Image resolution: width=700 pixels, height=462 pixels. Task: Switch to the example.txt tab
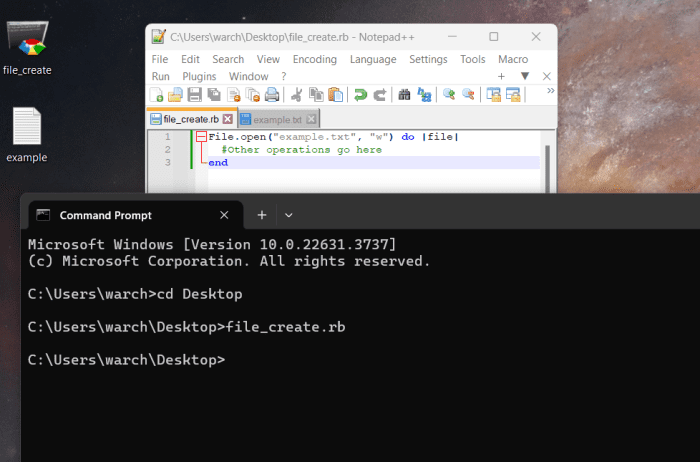click(x=277, y=120)
